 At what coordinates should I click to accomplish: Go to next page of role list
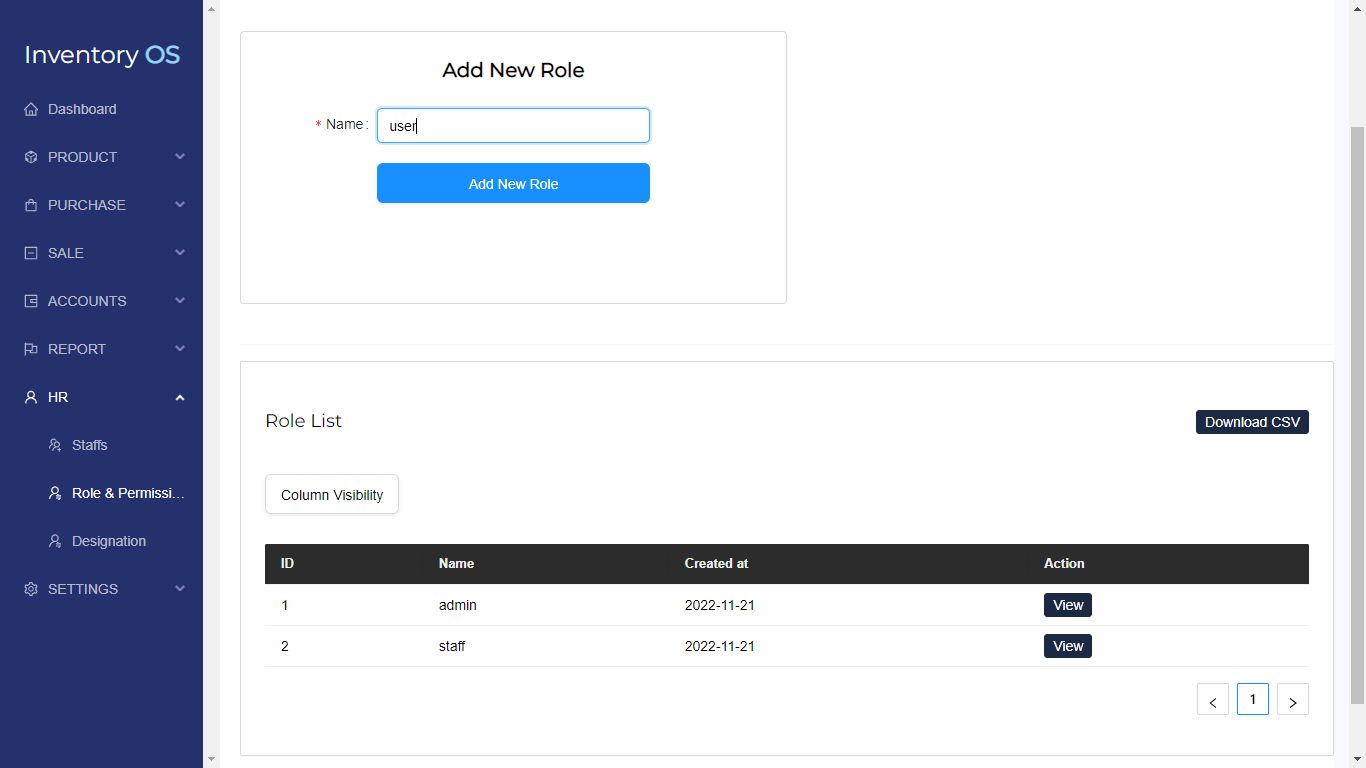(1292, 700)
